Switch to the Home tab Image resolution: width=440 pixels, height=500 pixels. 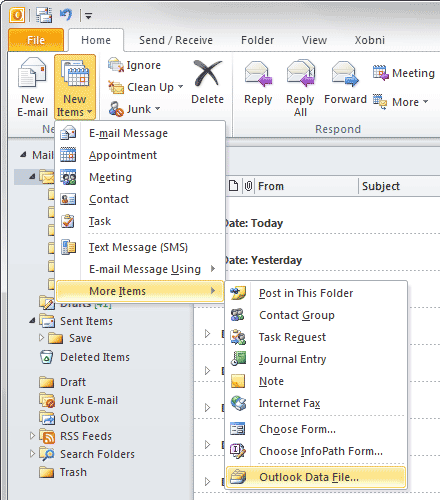(x=96, y=40)
